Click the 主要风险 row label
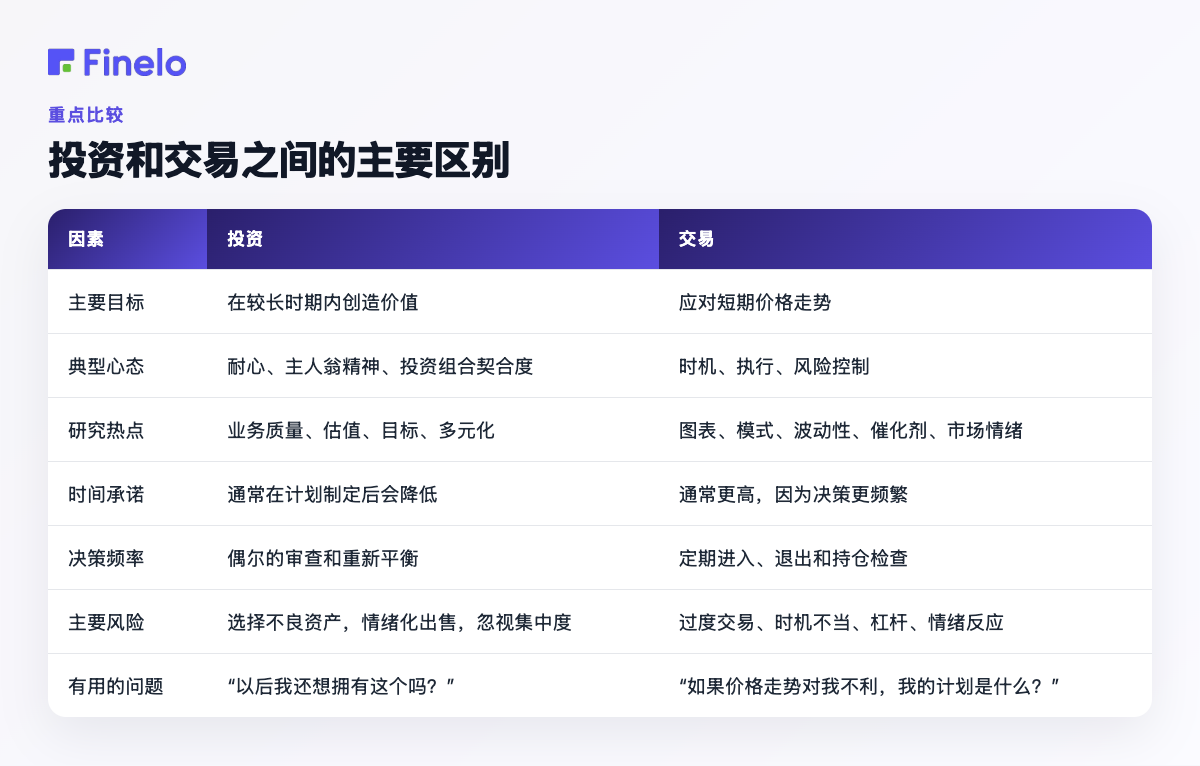1200x766 pixels. pos(106,622)
